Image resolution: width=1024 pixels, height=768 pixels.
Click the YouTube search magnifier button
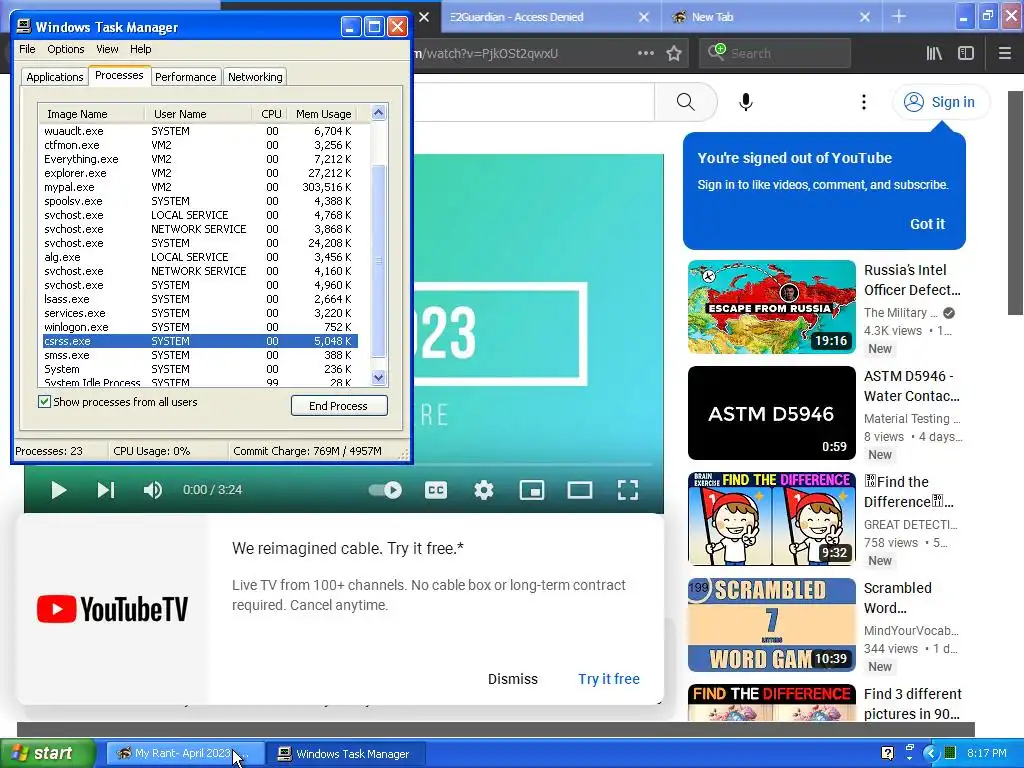686,102
